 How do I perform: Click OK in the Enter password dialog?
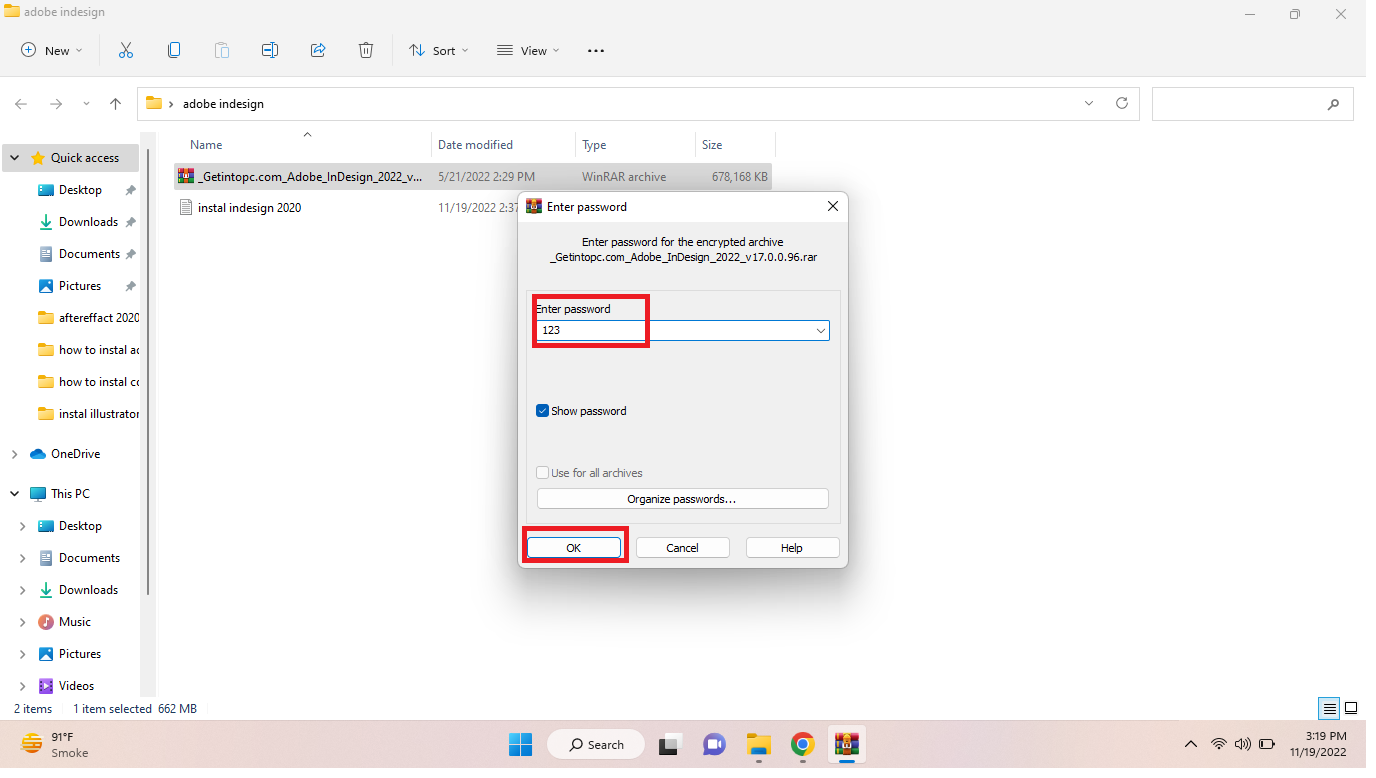(x=574, y=548)
